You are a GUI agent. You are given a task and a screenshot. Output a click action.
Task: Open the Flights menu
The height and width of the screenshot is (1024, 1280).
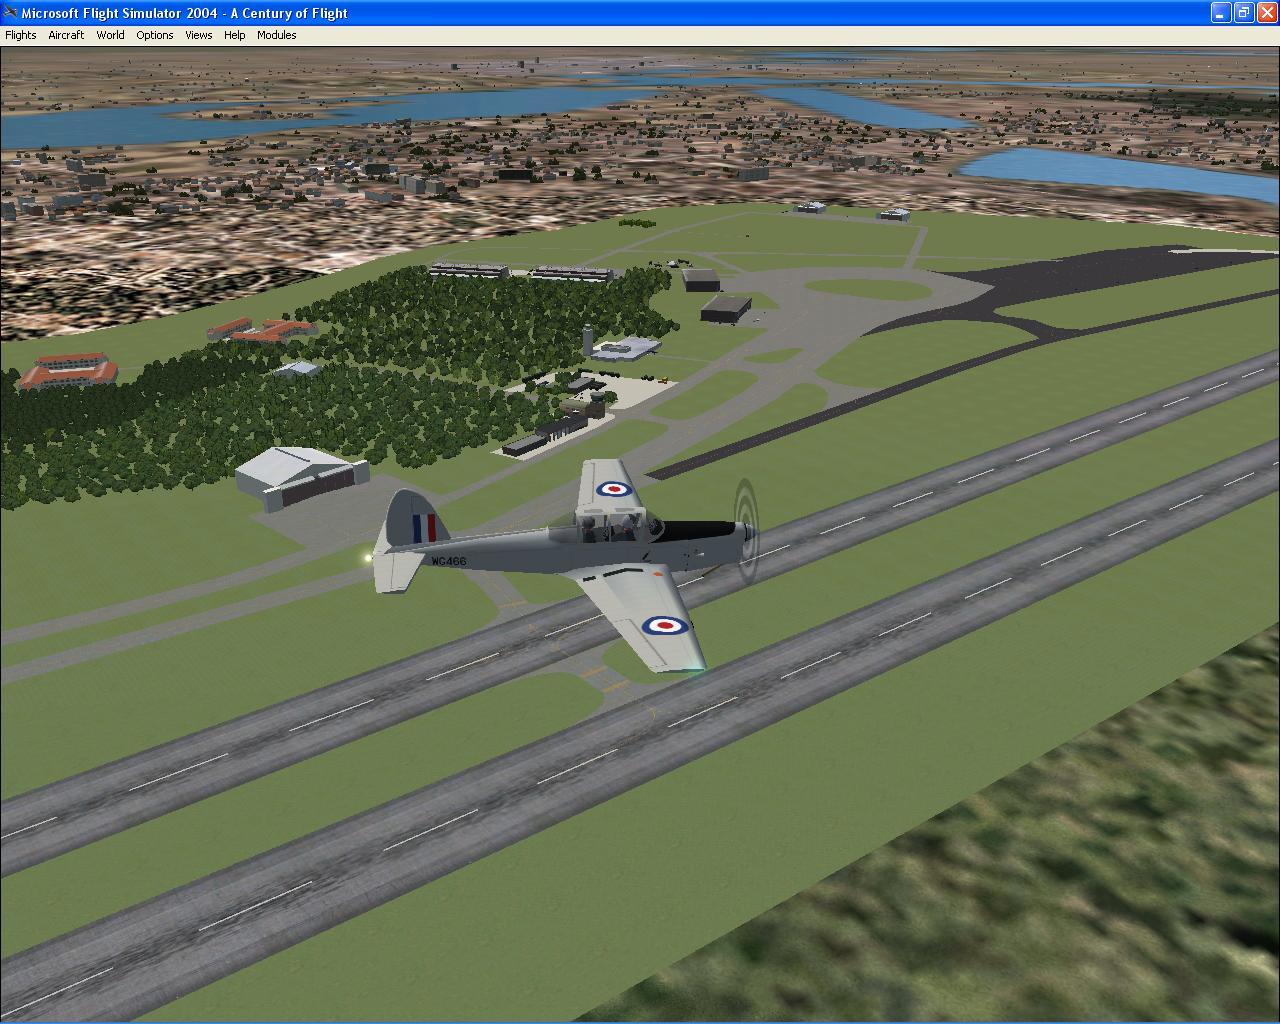click(21, 35)
